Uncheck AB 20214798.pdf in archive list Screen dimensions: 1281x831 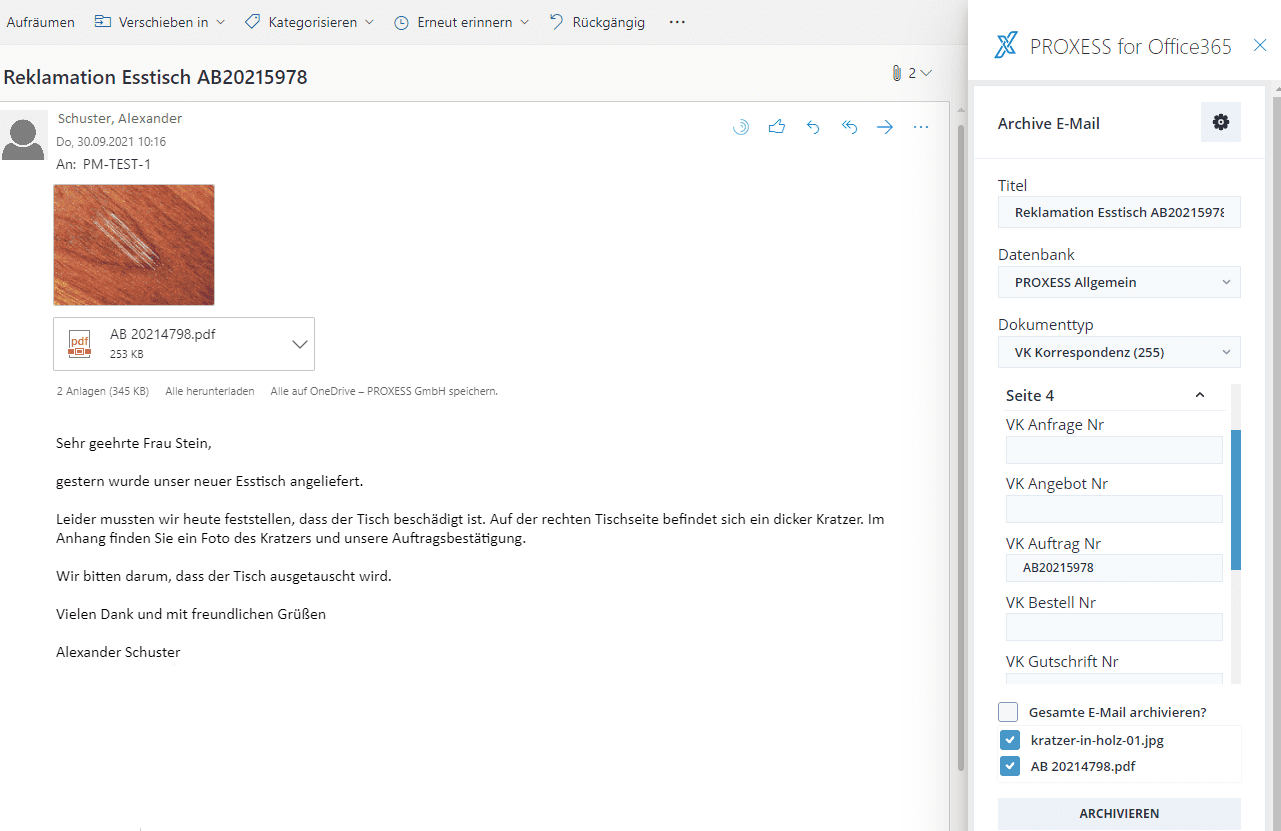coord(1010,767)
